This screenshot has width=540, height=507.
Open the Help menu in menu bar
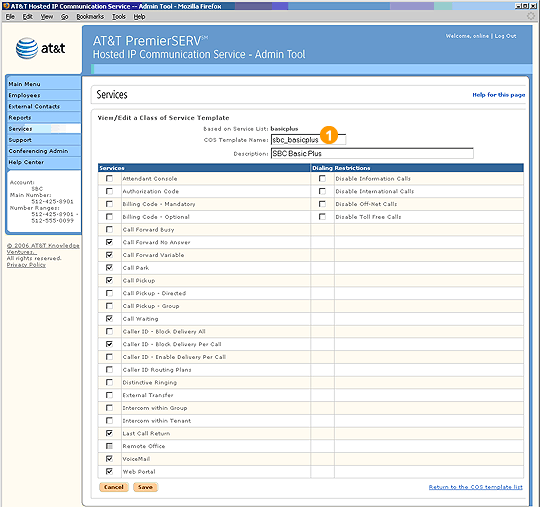[x=139, y=17]
